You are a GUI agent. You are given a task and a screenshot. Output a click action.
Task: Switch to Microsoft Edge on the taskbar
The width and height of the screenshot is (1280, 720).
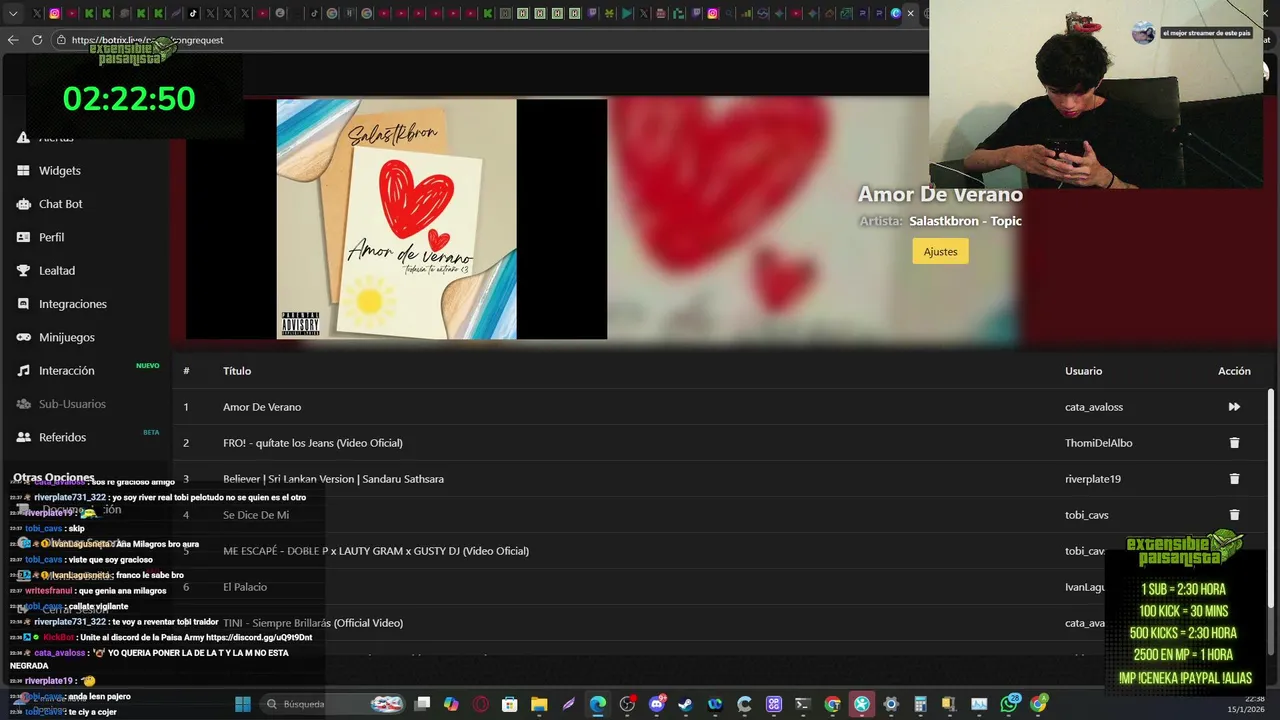click(597, 704)
